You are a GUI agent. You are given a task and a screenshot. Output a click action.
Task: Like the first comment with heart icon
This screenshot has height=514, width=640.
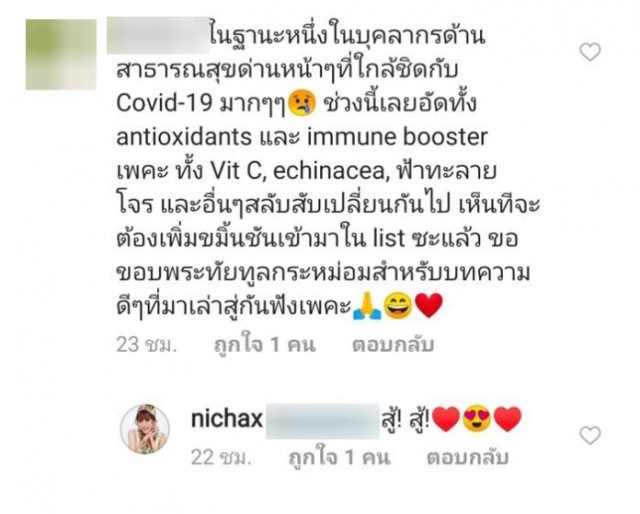[x=590, y=52]
